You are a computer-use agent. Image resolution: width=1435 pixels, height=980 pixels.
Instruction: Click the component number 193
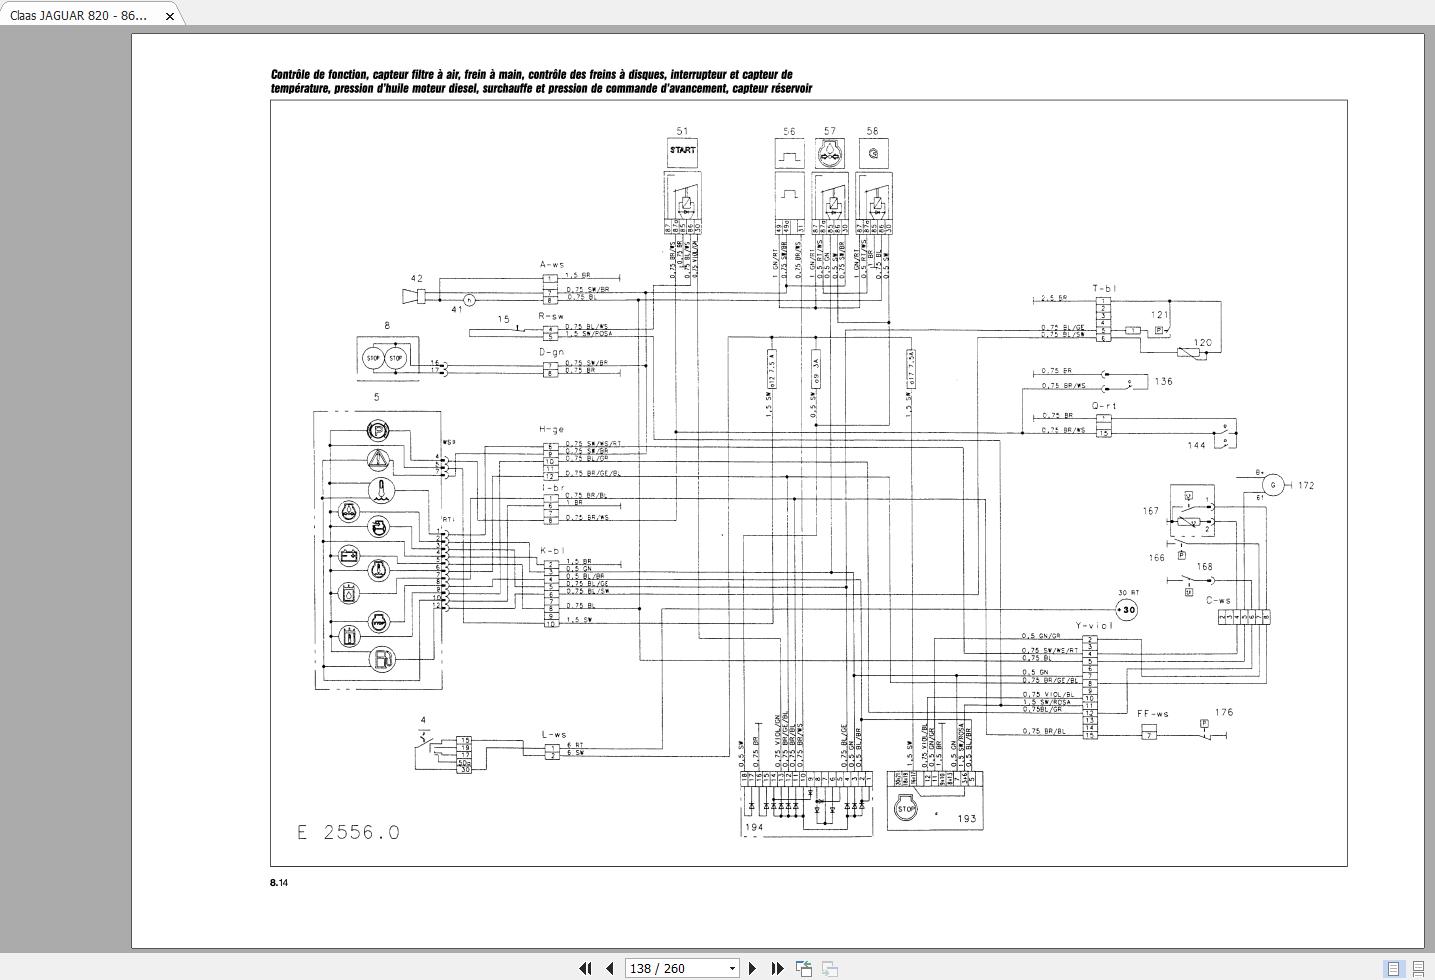[x=966, y=818]
